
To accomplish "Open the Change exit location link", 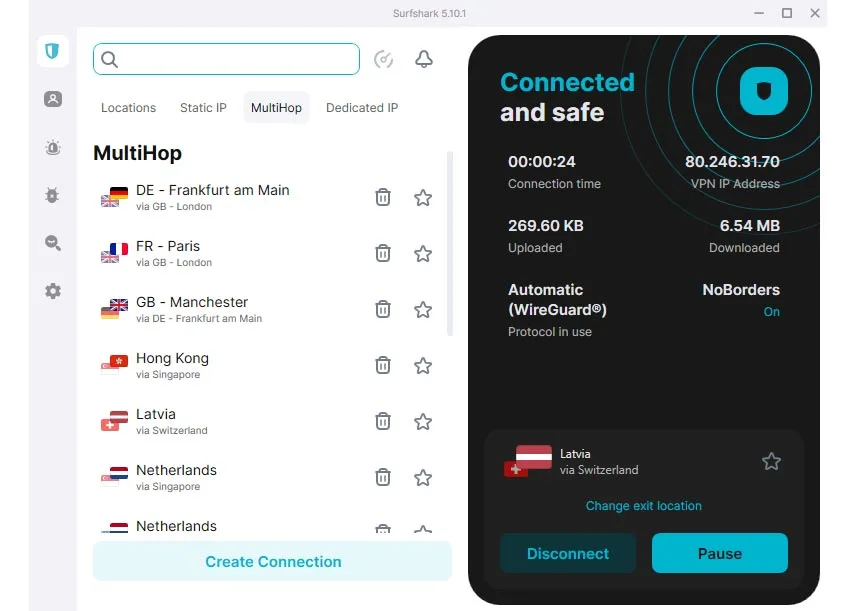I will [x=643, y=506].
